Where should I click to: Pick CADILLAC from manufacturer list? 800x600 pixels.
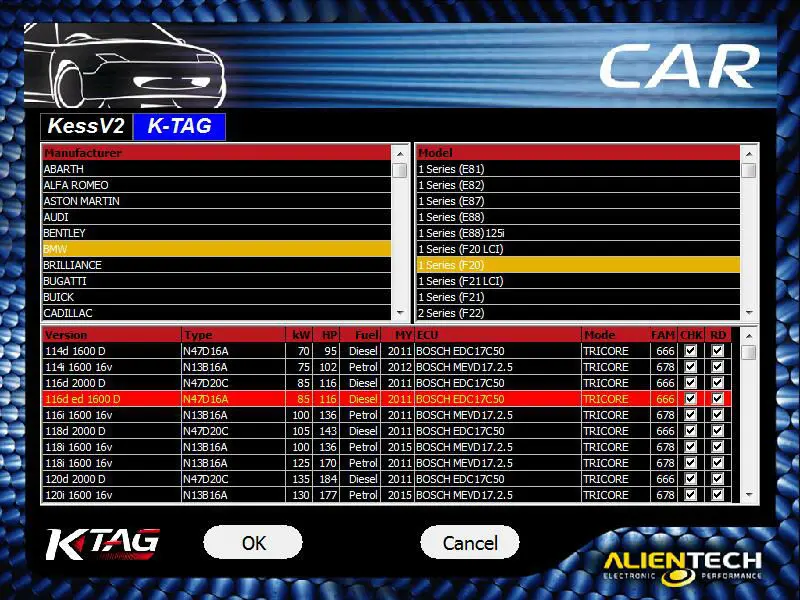[x=217, y=313]
